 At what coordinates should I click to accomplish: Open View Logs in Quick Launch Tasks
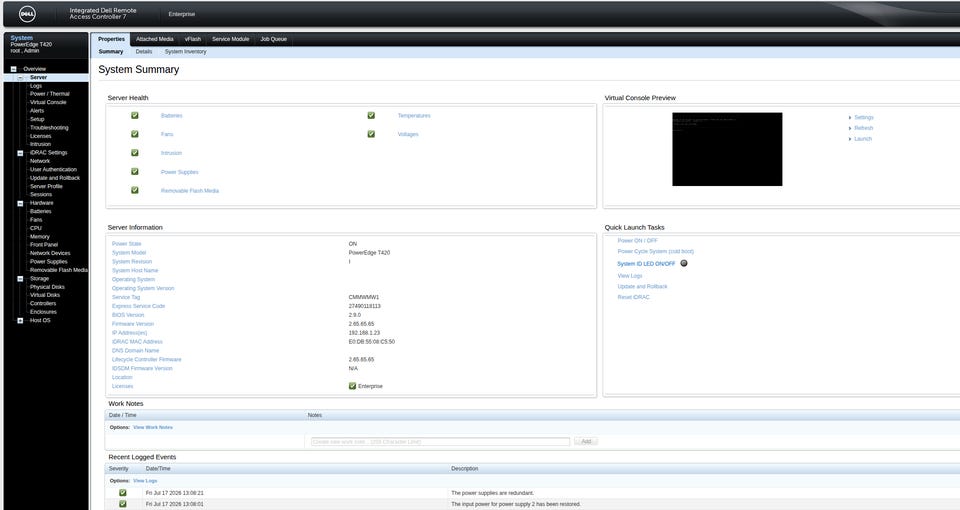(630, 276)
